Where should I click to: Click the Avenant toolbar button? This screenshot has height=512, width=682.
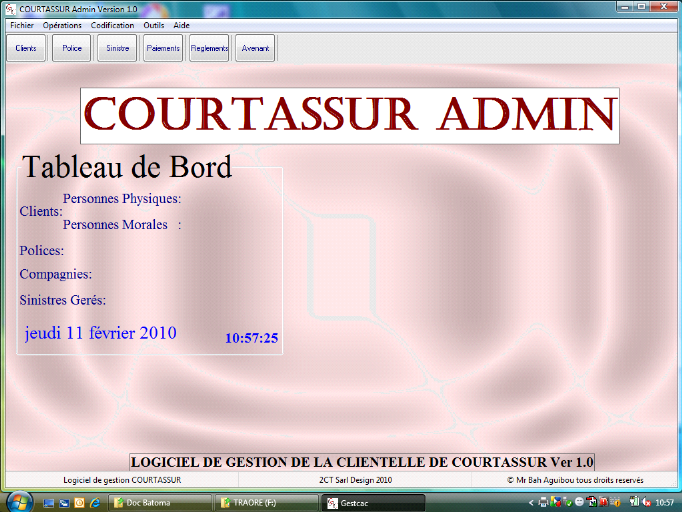255,48
